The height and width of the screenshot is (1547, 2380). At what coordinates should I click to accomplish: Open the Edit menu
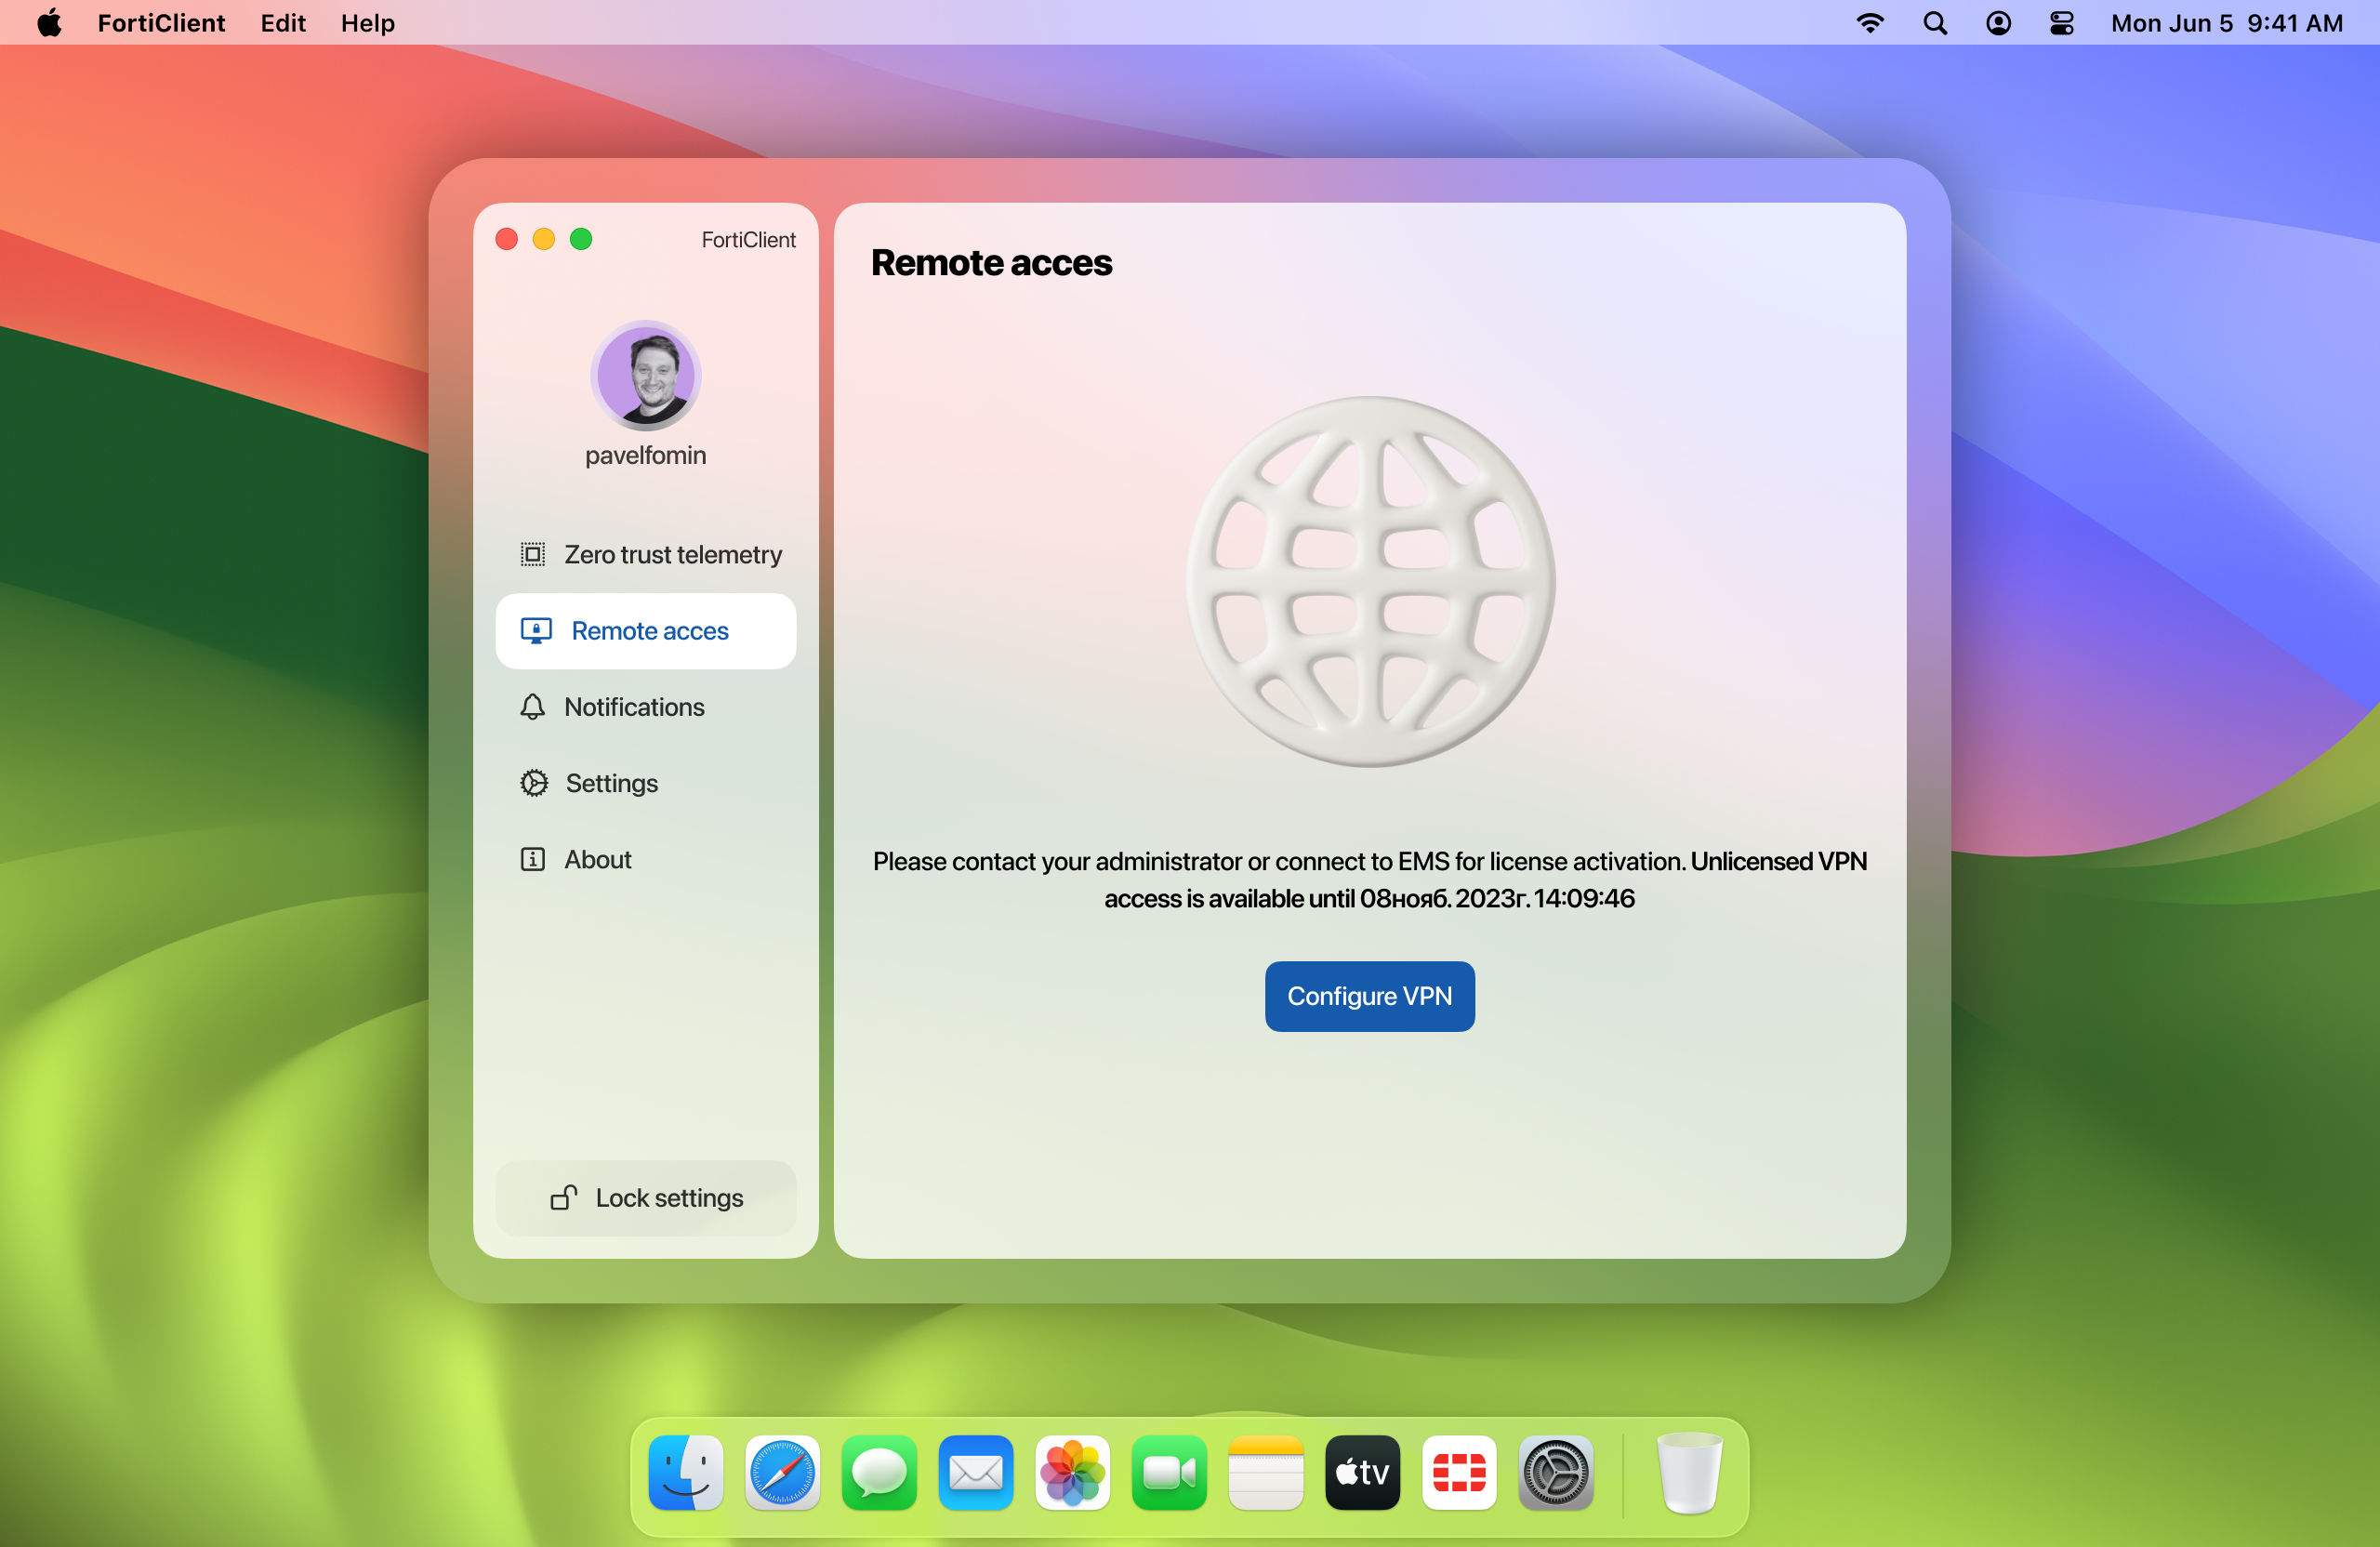(x=283, y=22)
